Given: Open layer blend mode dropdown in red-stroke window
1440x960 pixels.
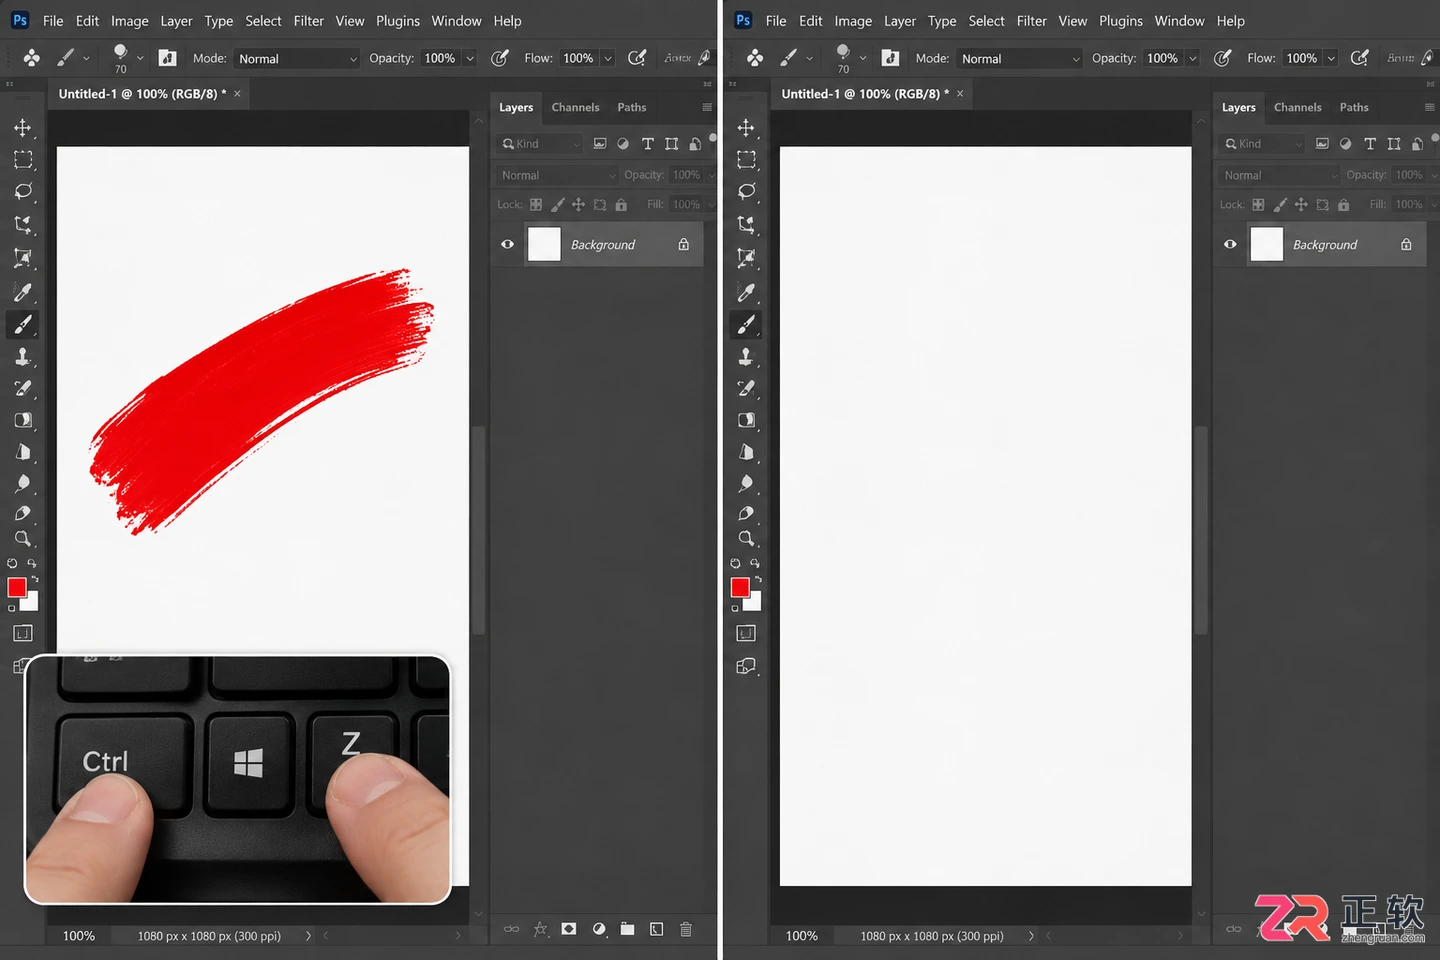Looking at the screenshot, I should 558,175.
